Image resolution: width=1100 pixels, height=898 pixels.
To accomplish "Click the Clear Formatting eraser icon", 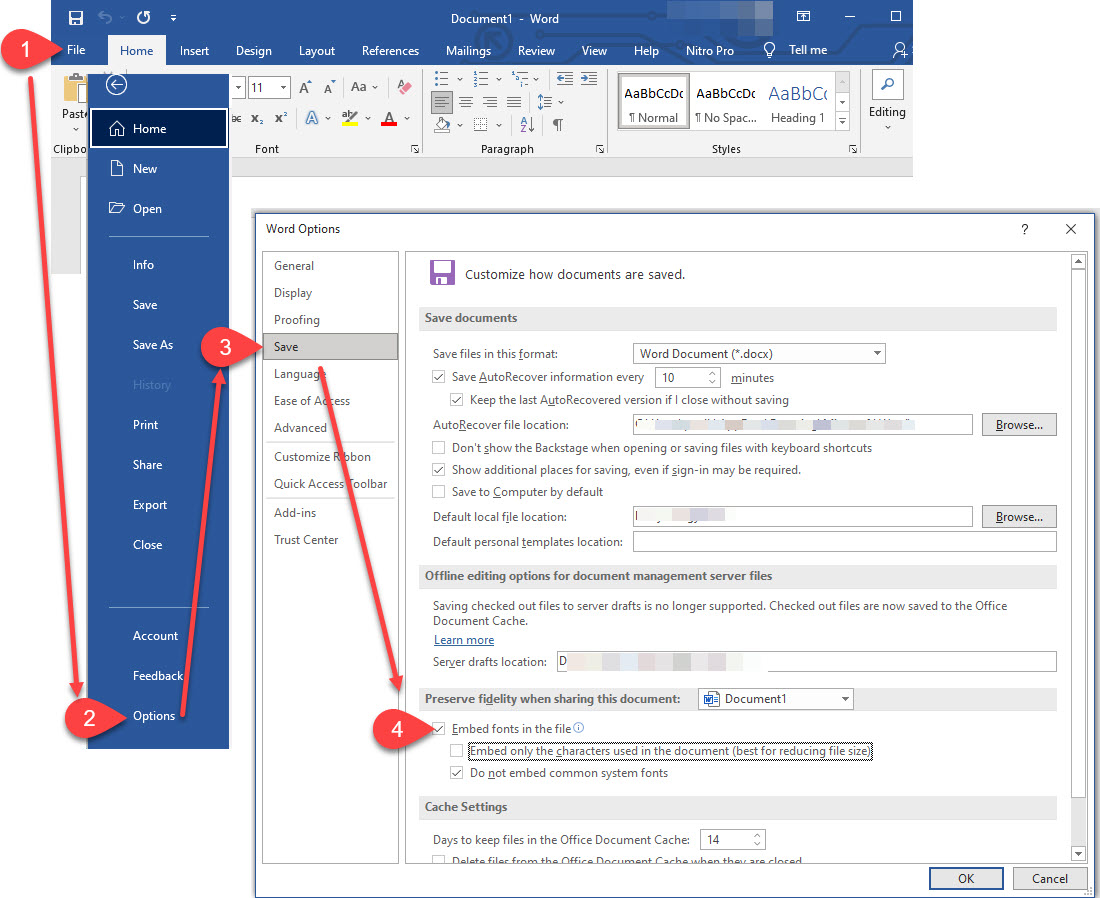I will click(x=404, y=88).
